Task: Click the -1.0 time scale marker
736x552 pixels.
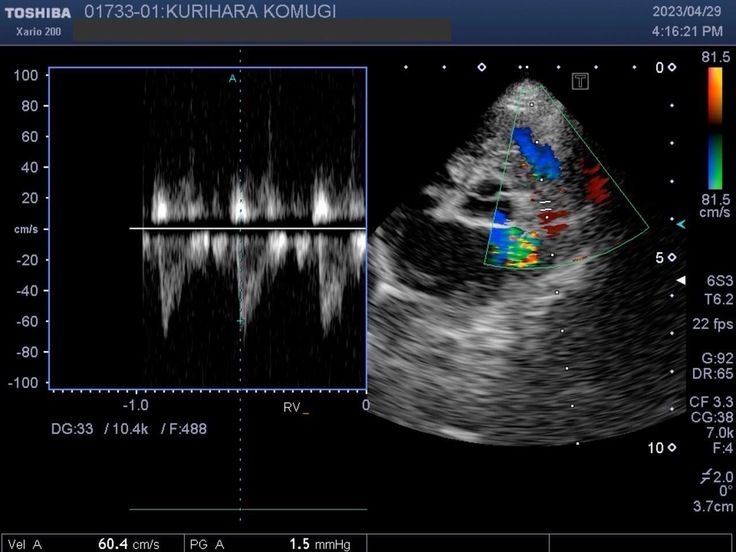Action: click(135, 405)
